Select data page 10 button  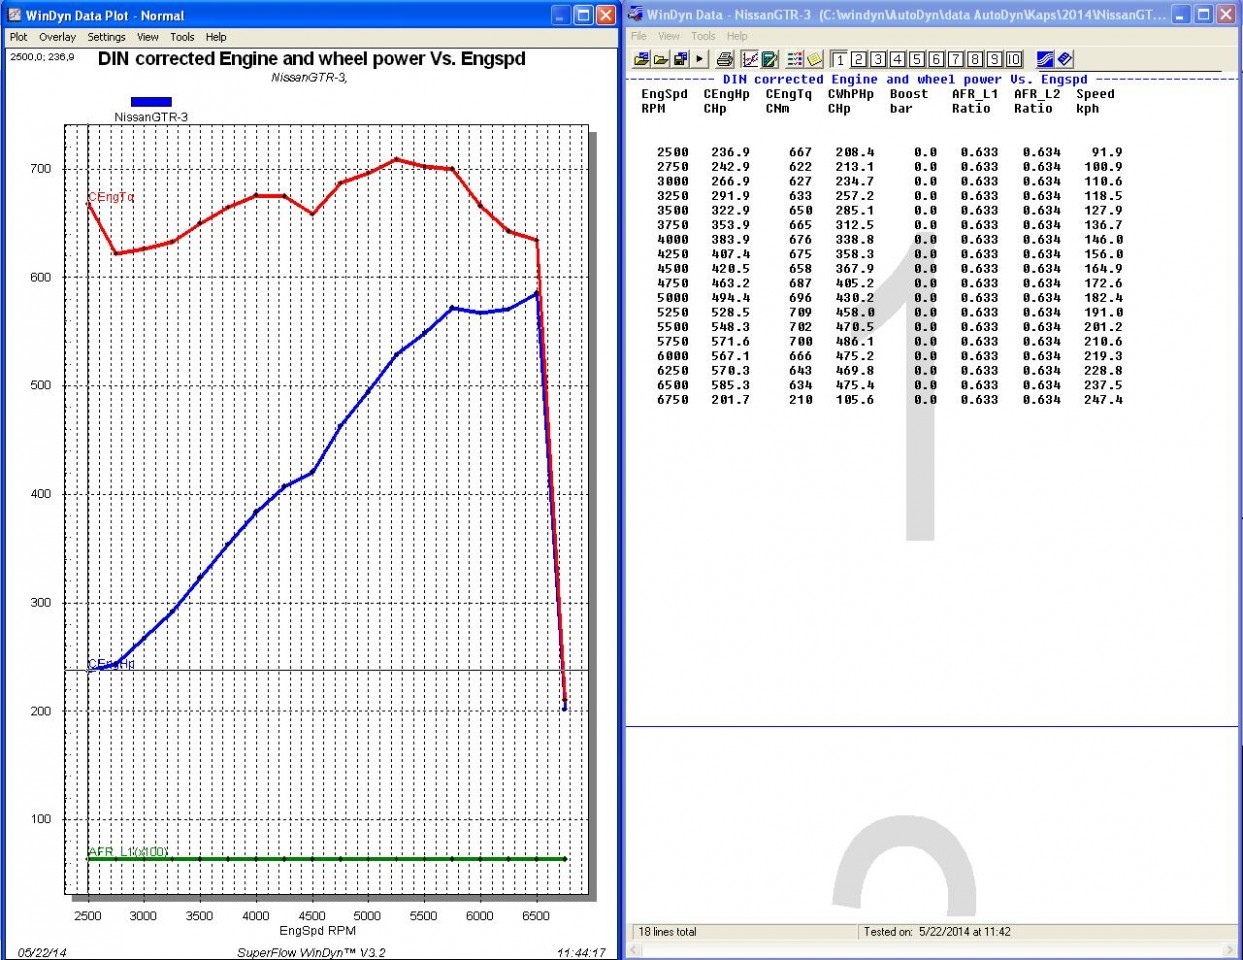1013,59
